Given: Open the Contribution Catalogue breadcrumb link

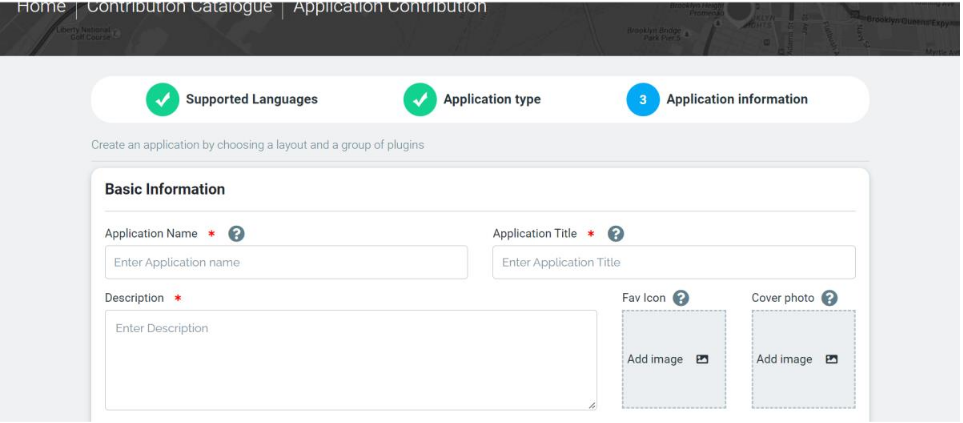Looking at the screenshot, I should (179, 8).
